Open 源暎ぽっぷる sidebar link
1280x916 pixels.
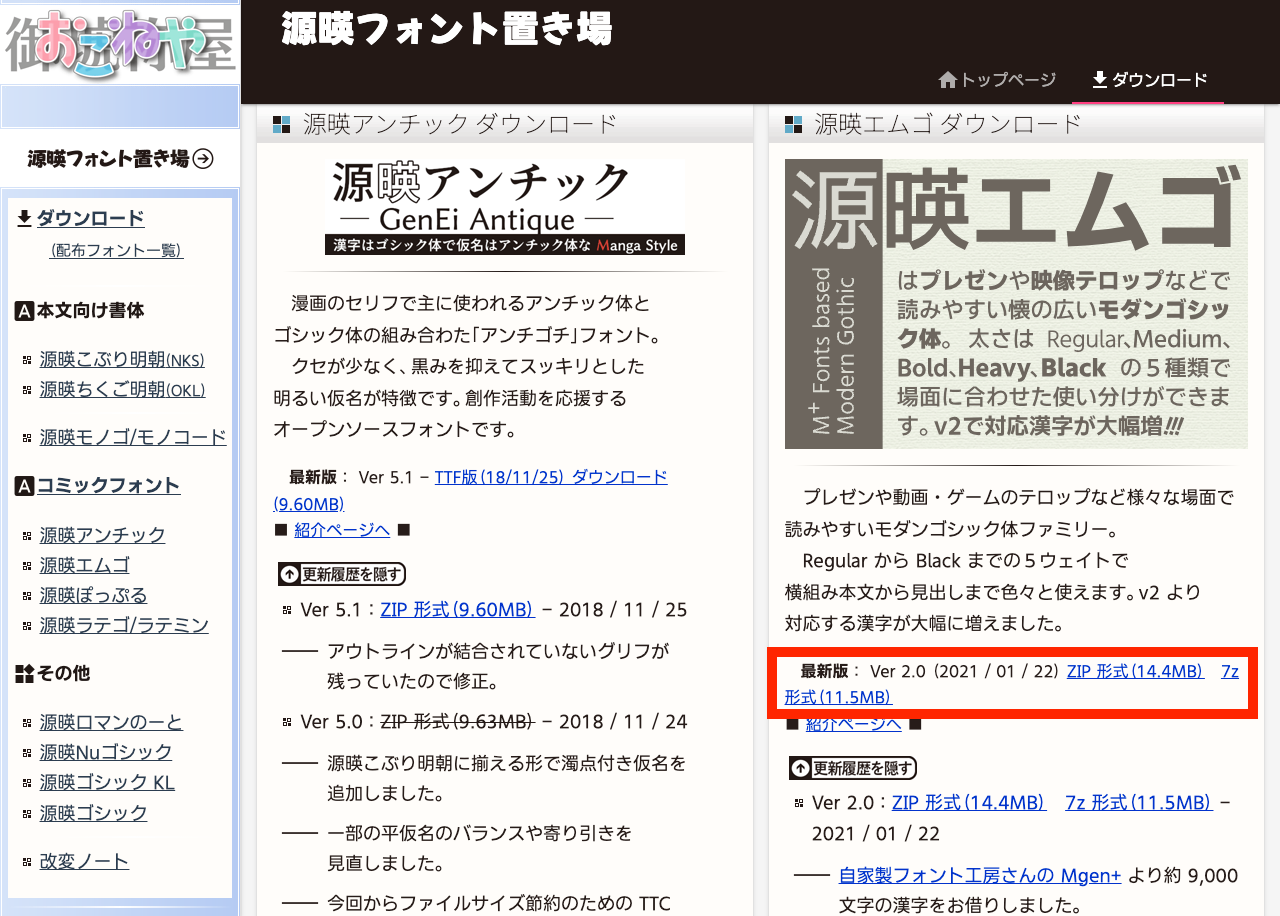[x=94, y=595]
